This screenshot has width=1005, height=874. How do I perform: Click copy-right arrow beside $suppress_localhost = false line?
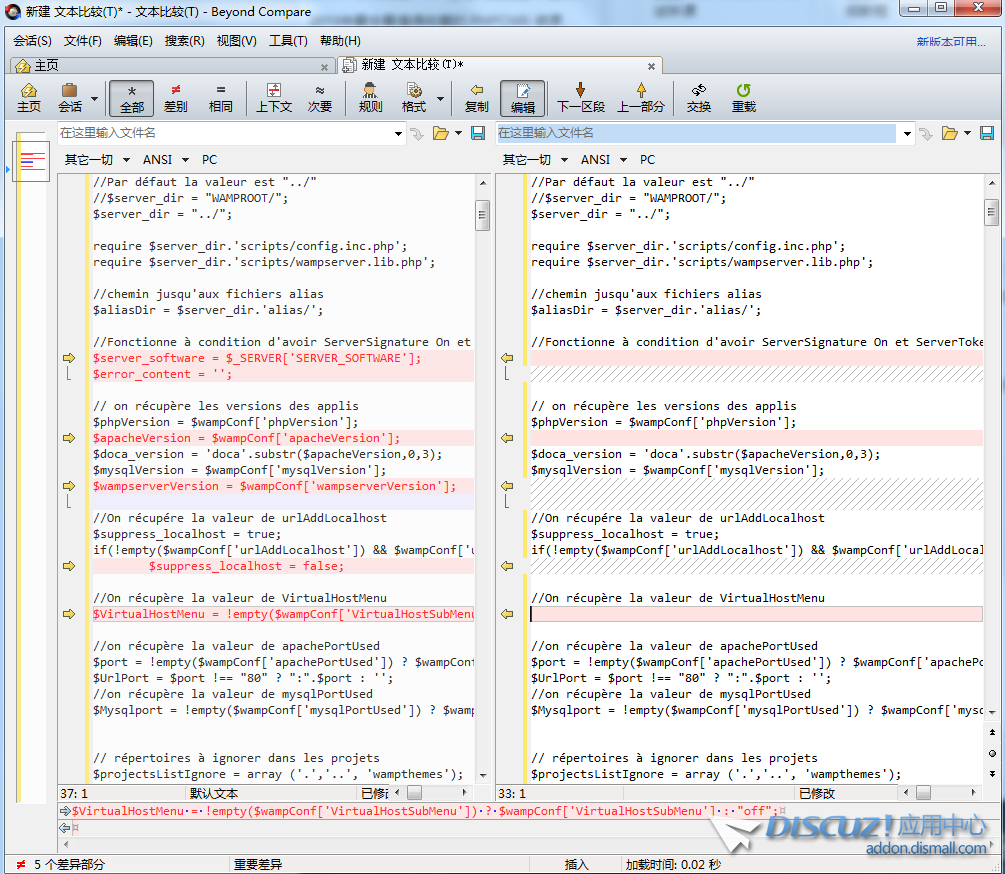point(69,566)
